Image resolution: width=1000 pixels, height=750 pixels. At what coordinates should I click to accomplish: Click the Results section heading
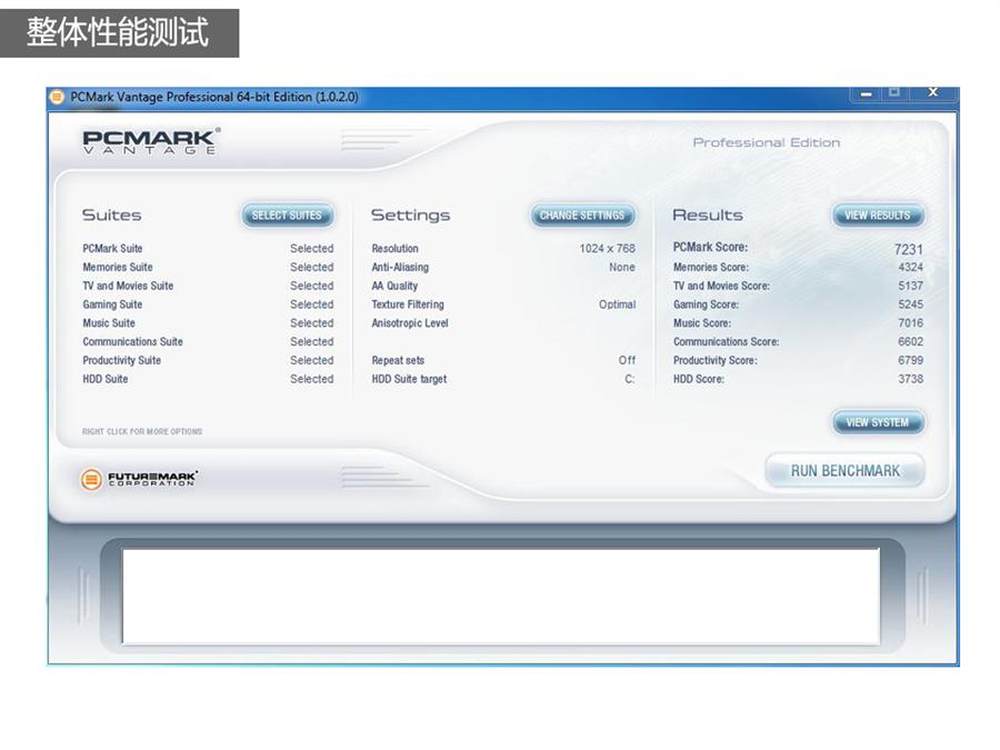(708, 215)
